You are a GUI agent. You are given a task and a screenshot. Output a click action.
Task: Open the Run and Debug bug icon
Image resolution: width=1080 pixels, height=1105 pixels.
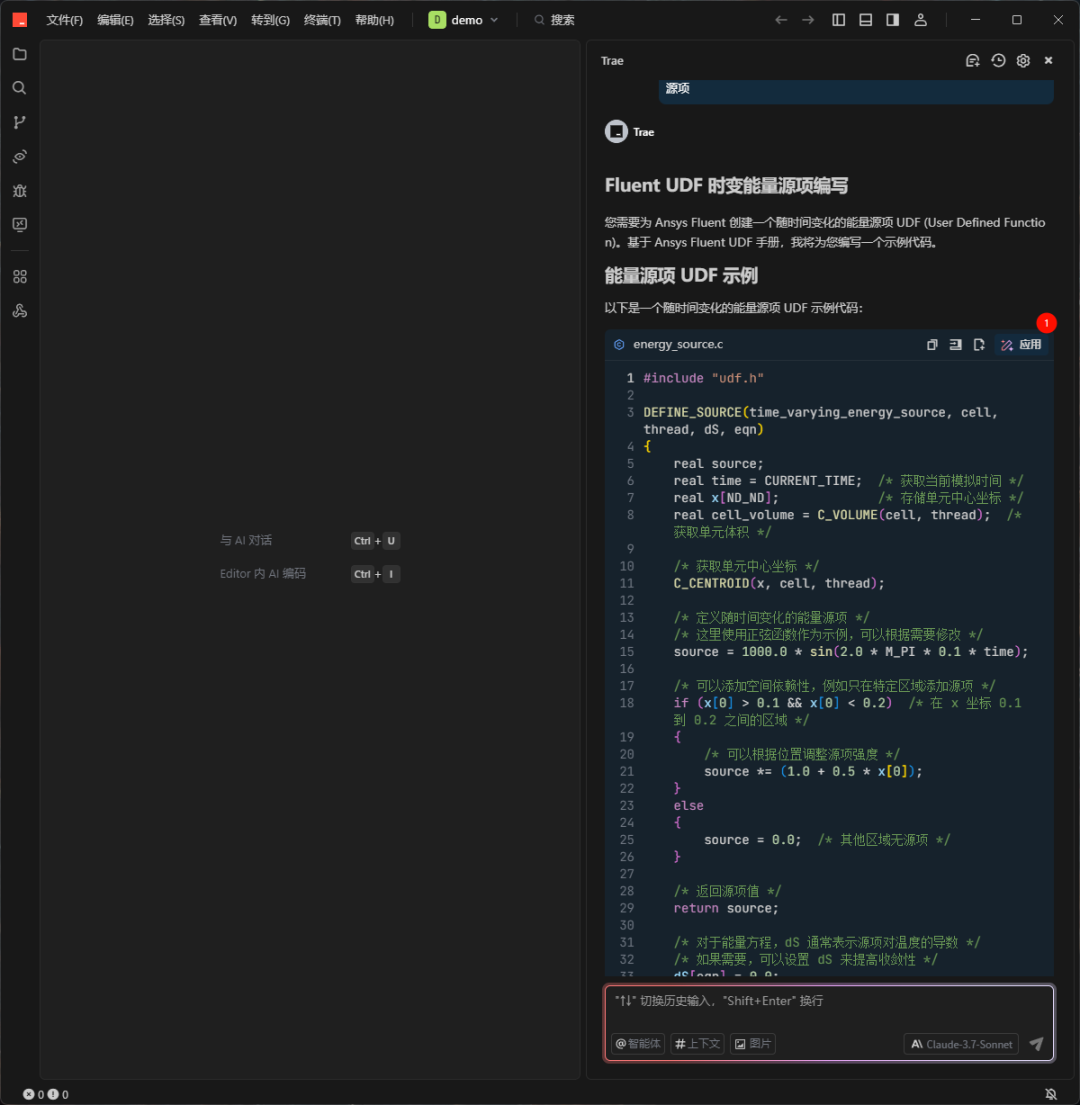point(19,190)
